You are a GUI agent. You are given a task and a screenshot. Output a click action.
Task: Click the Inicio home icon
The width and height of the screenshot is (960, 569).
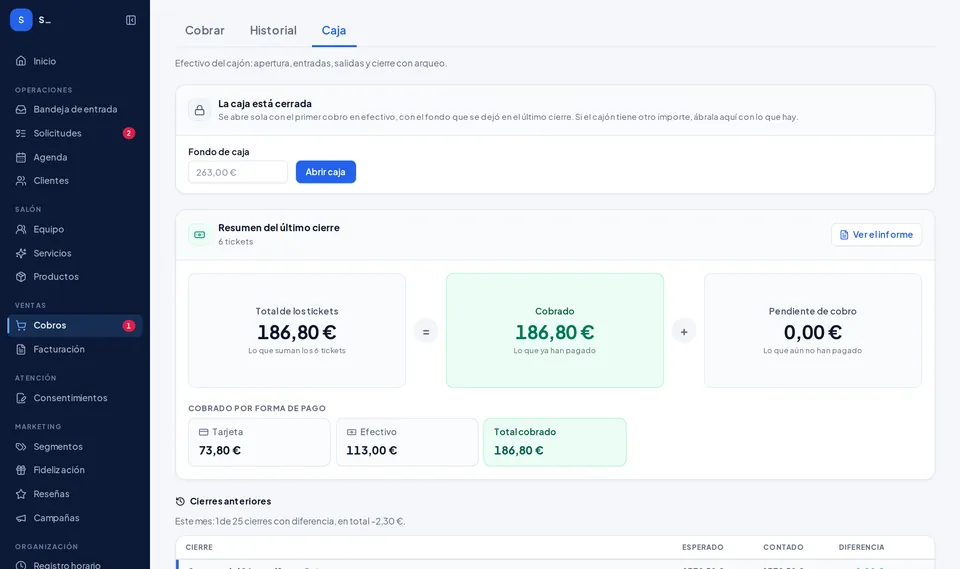[21, 61]
